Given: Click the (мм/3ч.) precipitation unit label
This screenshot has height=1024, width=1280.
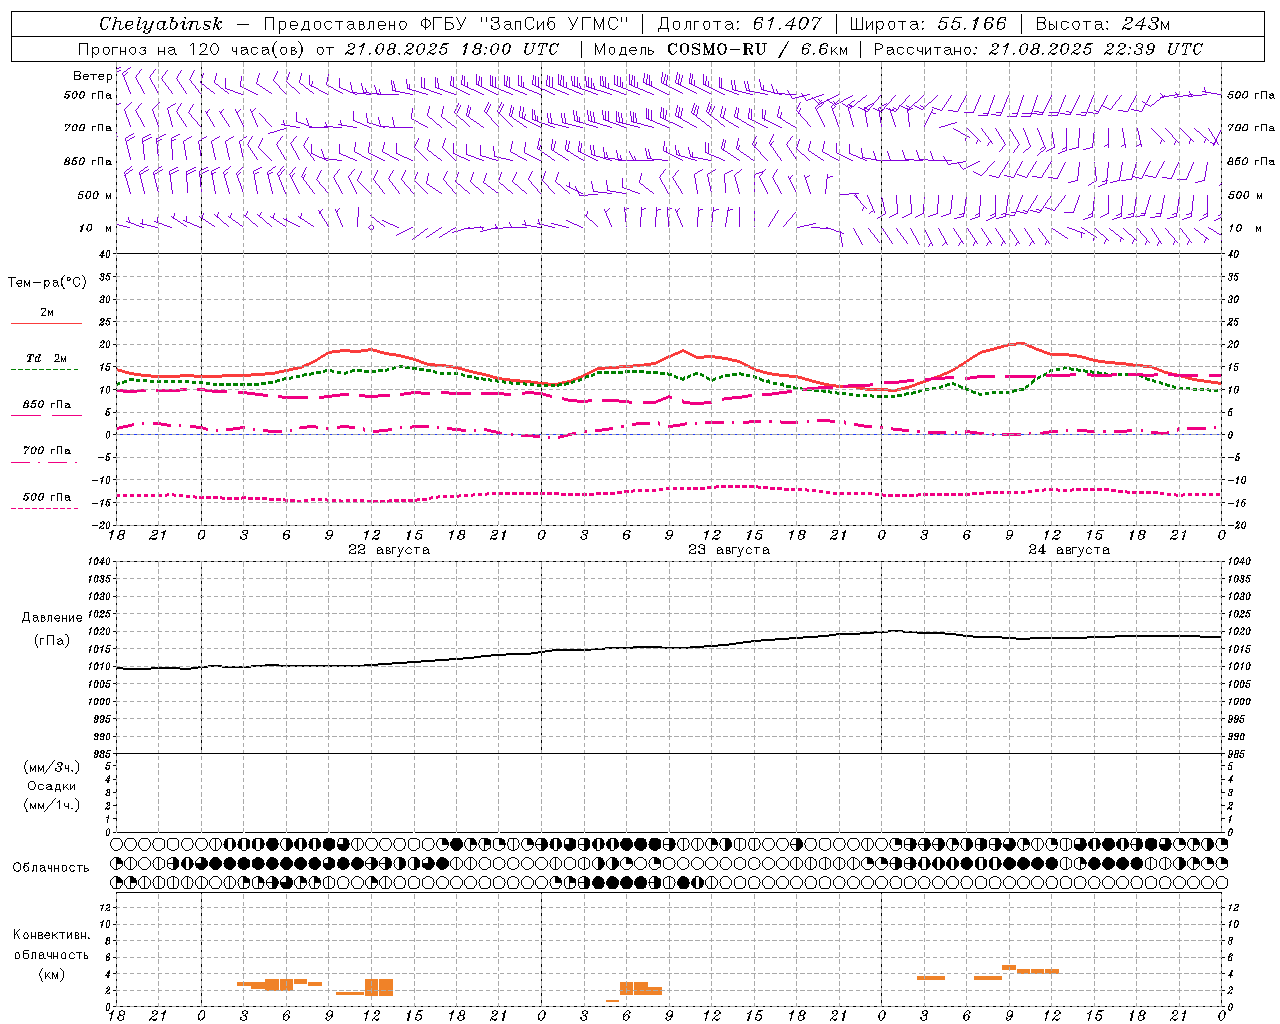Looking at the screenshot, I should click(52, 767).
